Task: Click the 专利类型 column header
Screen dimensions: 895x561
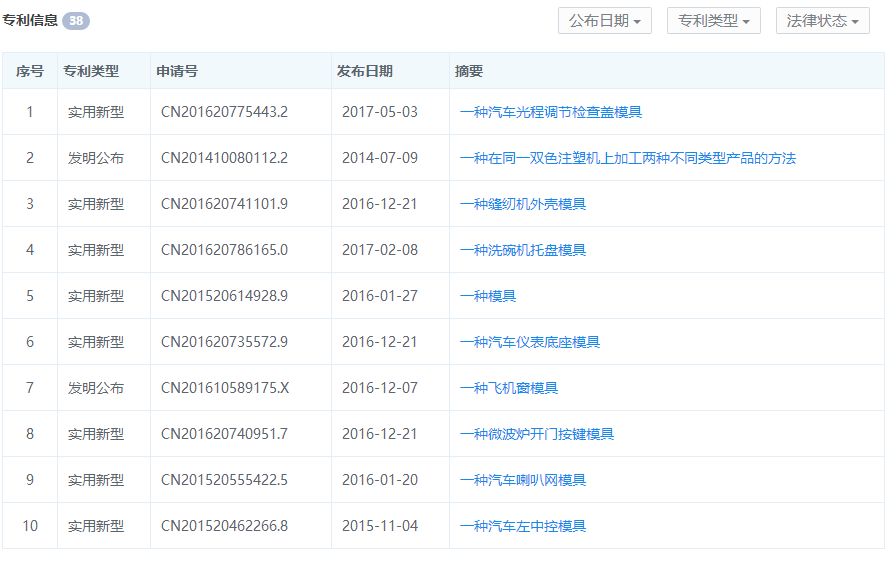Action: point(91,71)
